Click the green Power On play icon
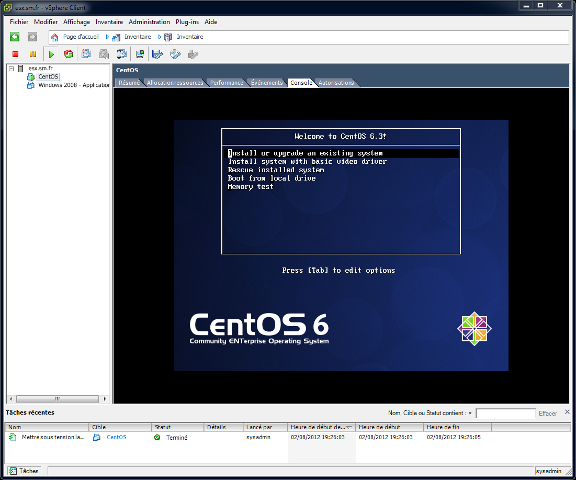Image resolution: width=576 pixels, height=480 pixels. point(51,54)
